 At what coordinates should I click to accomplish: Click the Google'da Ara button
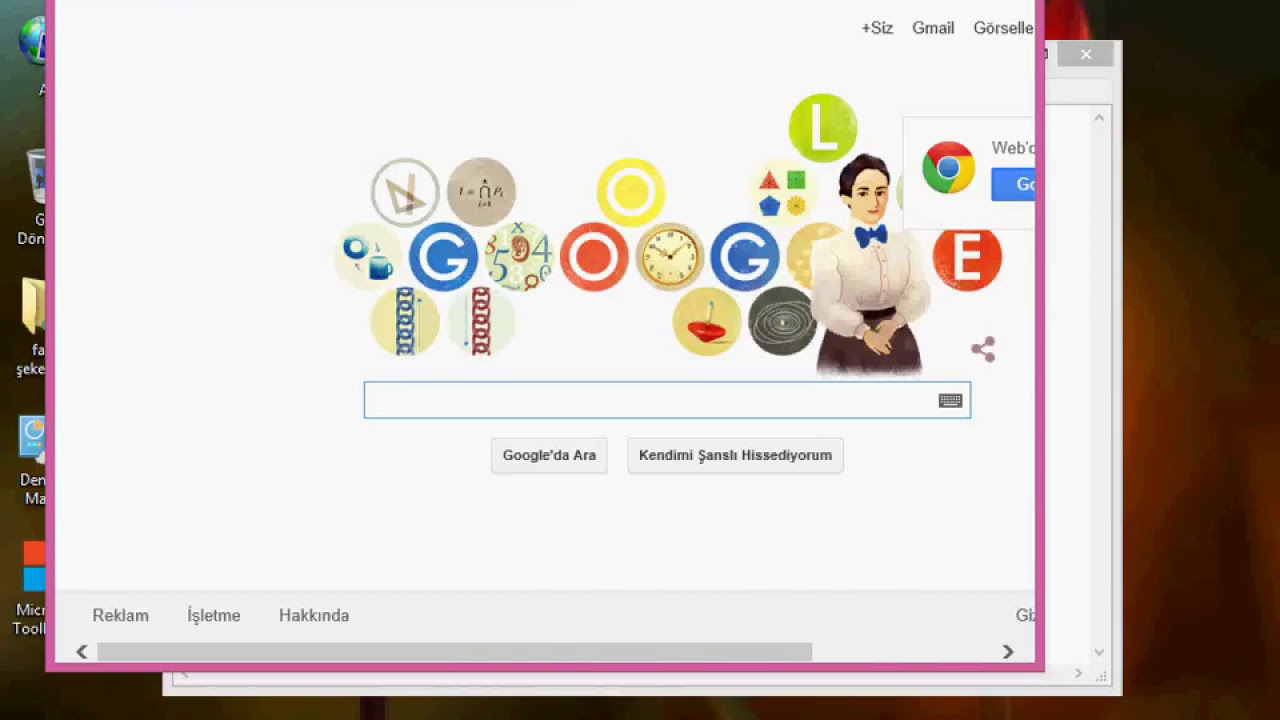[x=549, y=455]
